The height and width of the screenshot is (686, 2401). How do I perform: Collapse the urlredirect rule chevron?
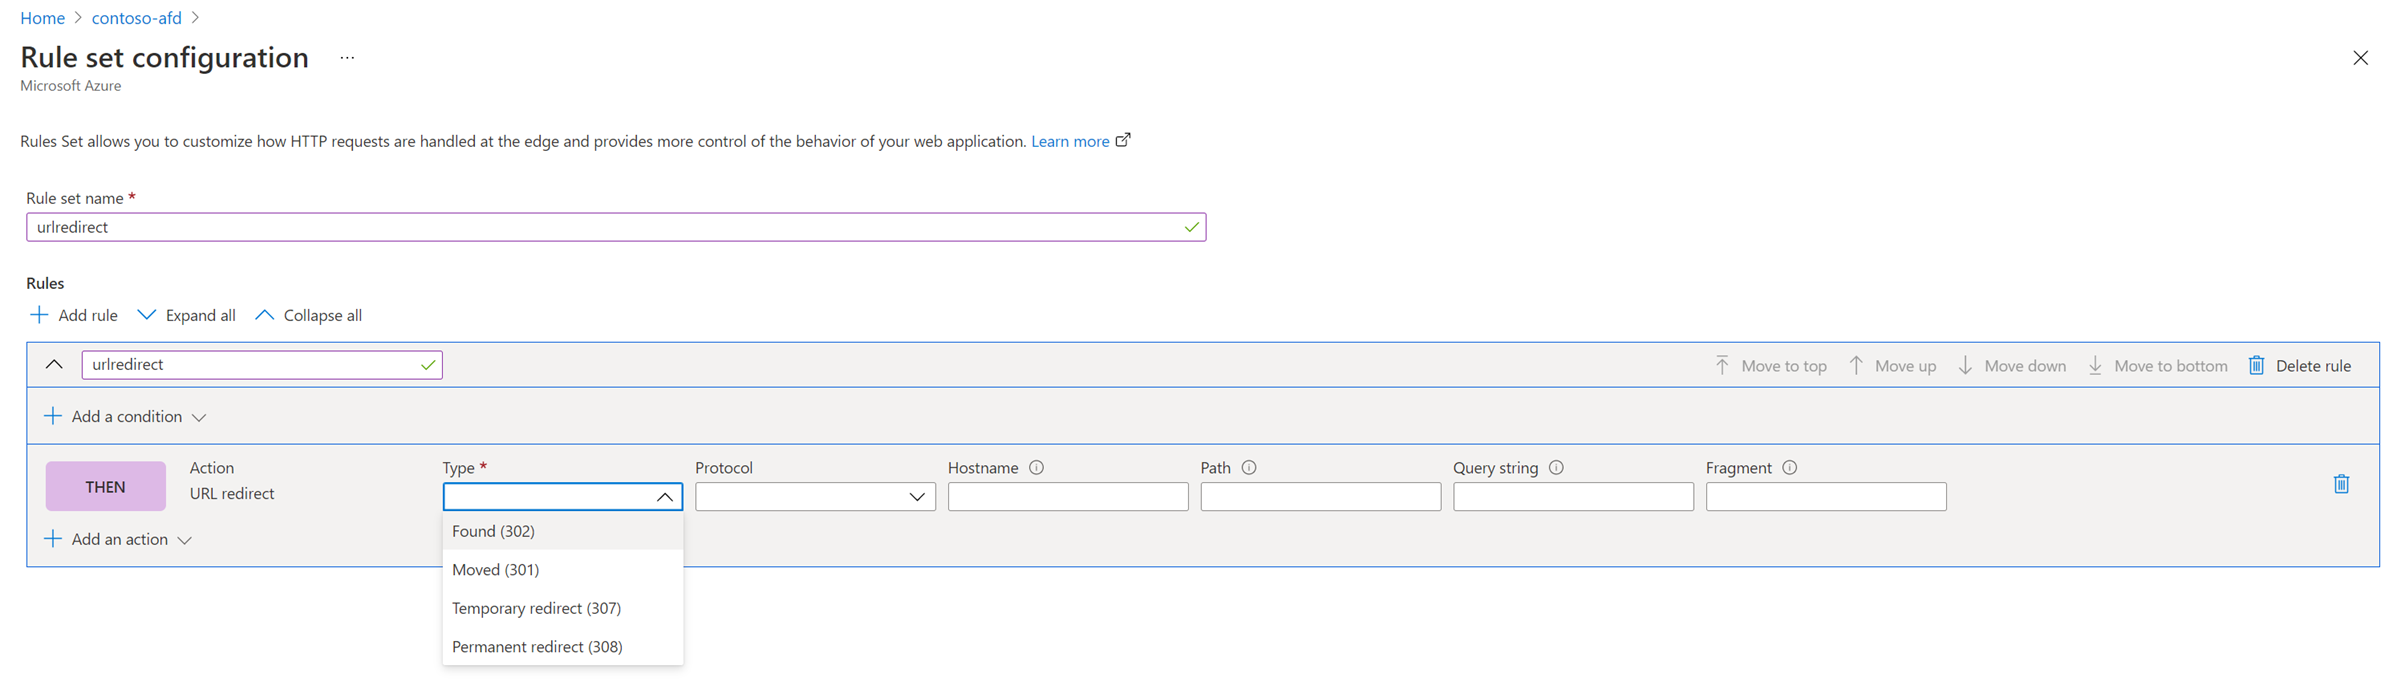coord(55,365)
